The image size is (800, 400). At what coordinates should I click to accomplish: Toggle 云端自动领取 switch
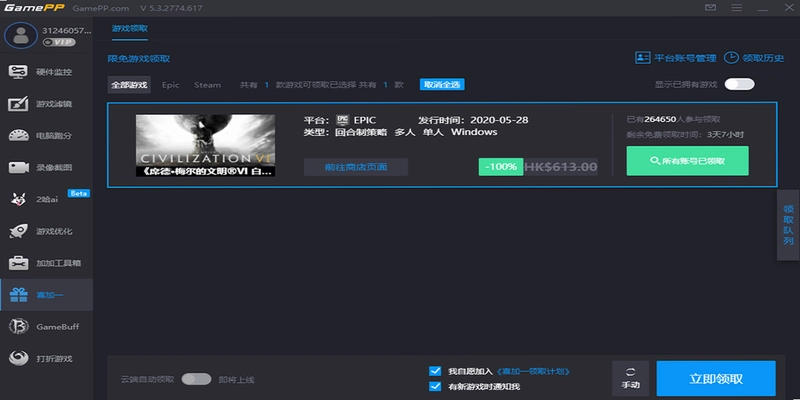coord(196,379)
